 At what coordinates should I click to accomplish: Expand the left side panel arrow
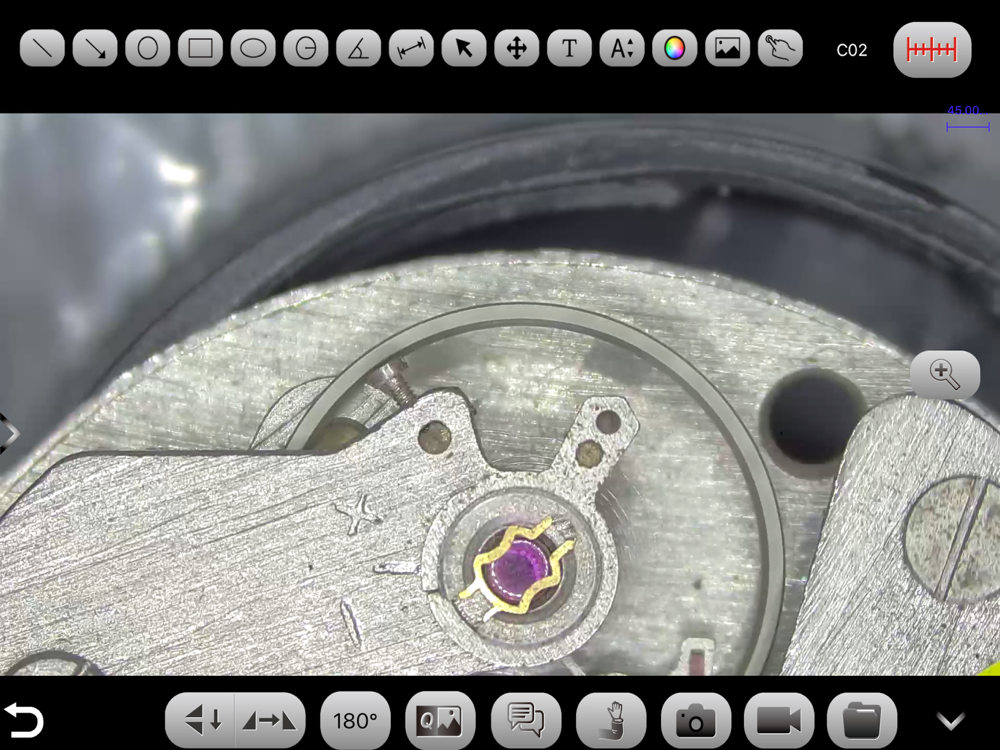coord(9,434)
